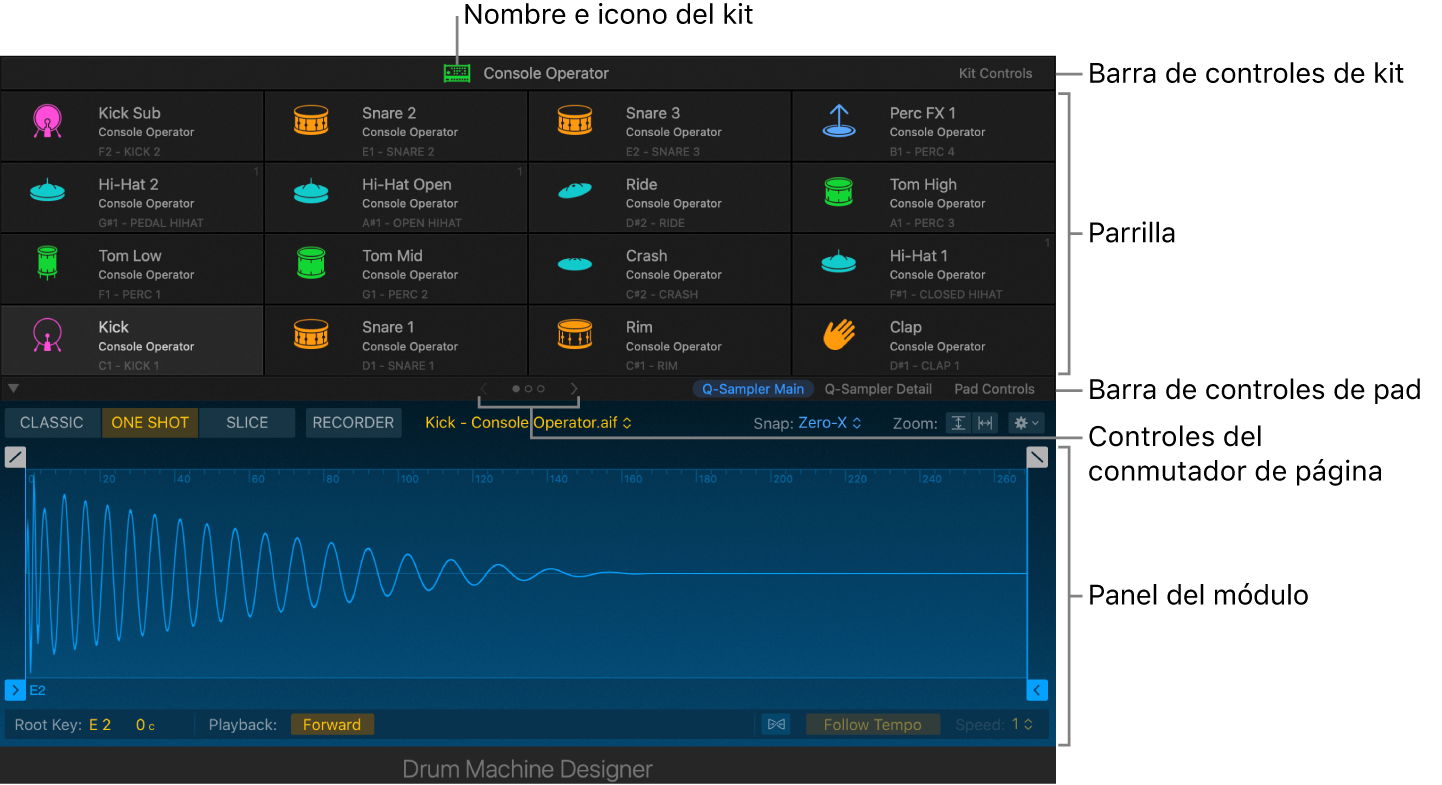
Task: Select the Perc FX 1 pad icon
Action: click(x=838, y=121)
